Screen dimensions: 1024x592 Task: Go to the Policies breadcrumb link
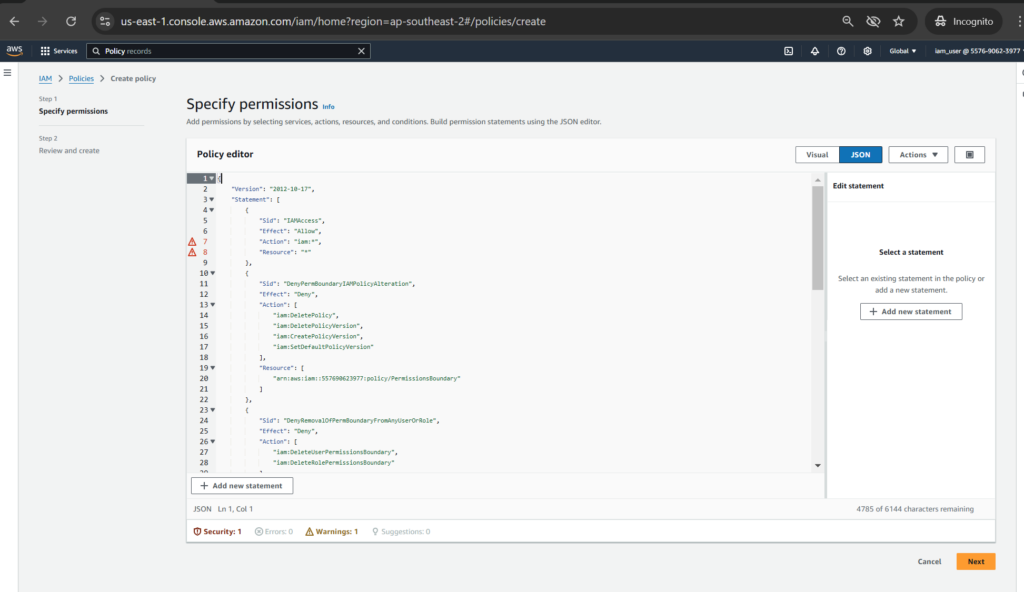point(81,78)
